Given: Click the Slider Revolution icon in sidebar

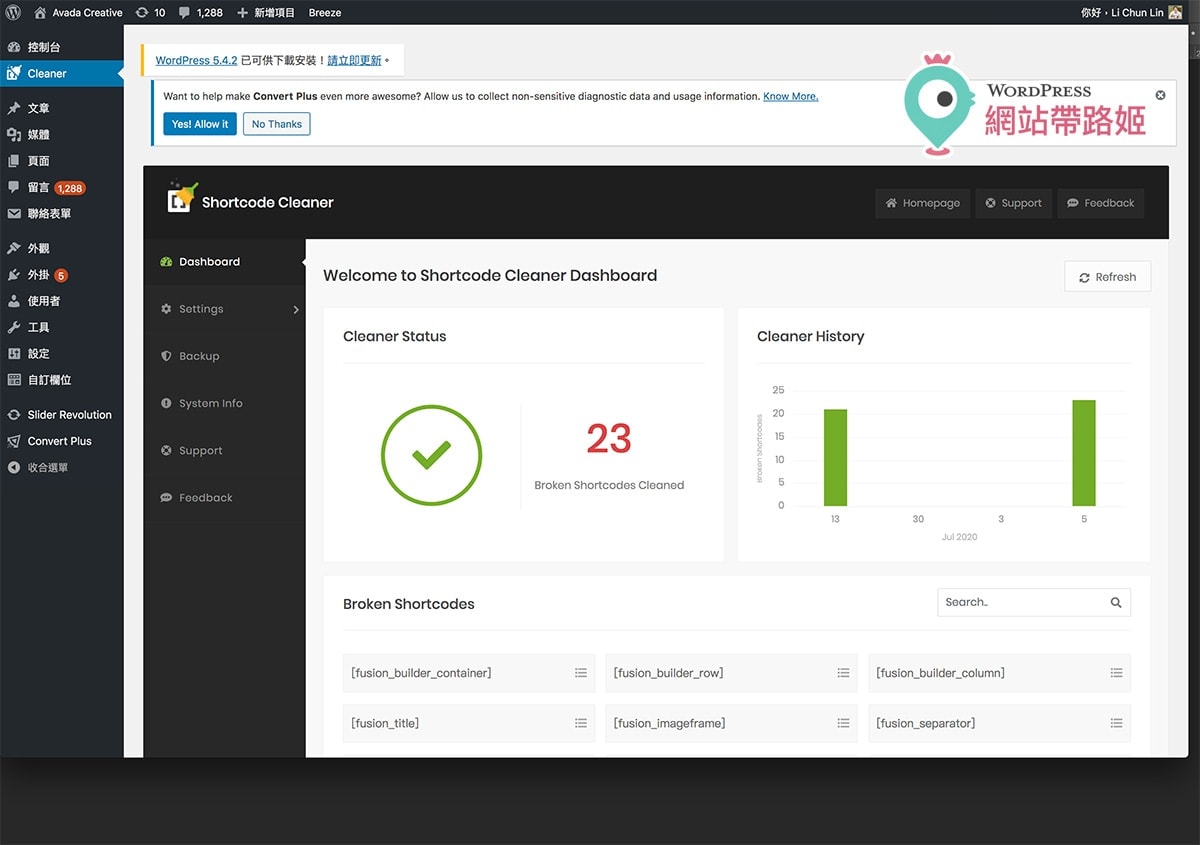Looking at the screenshot, I should pos(14,415).
